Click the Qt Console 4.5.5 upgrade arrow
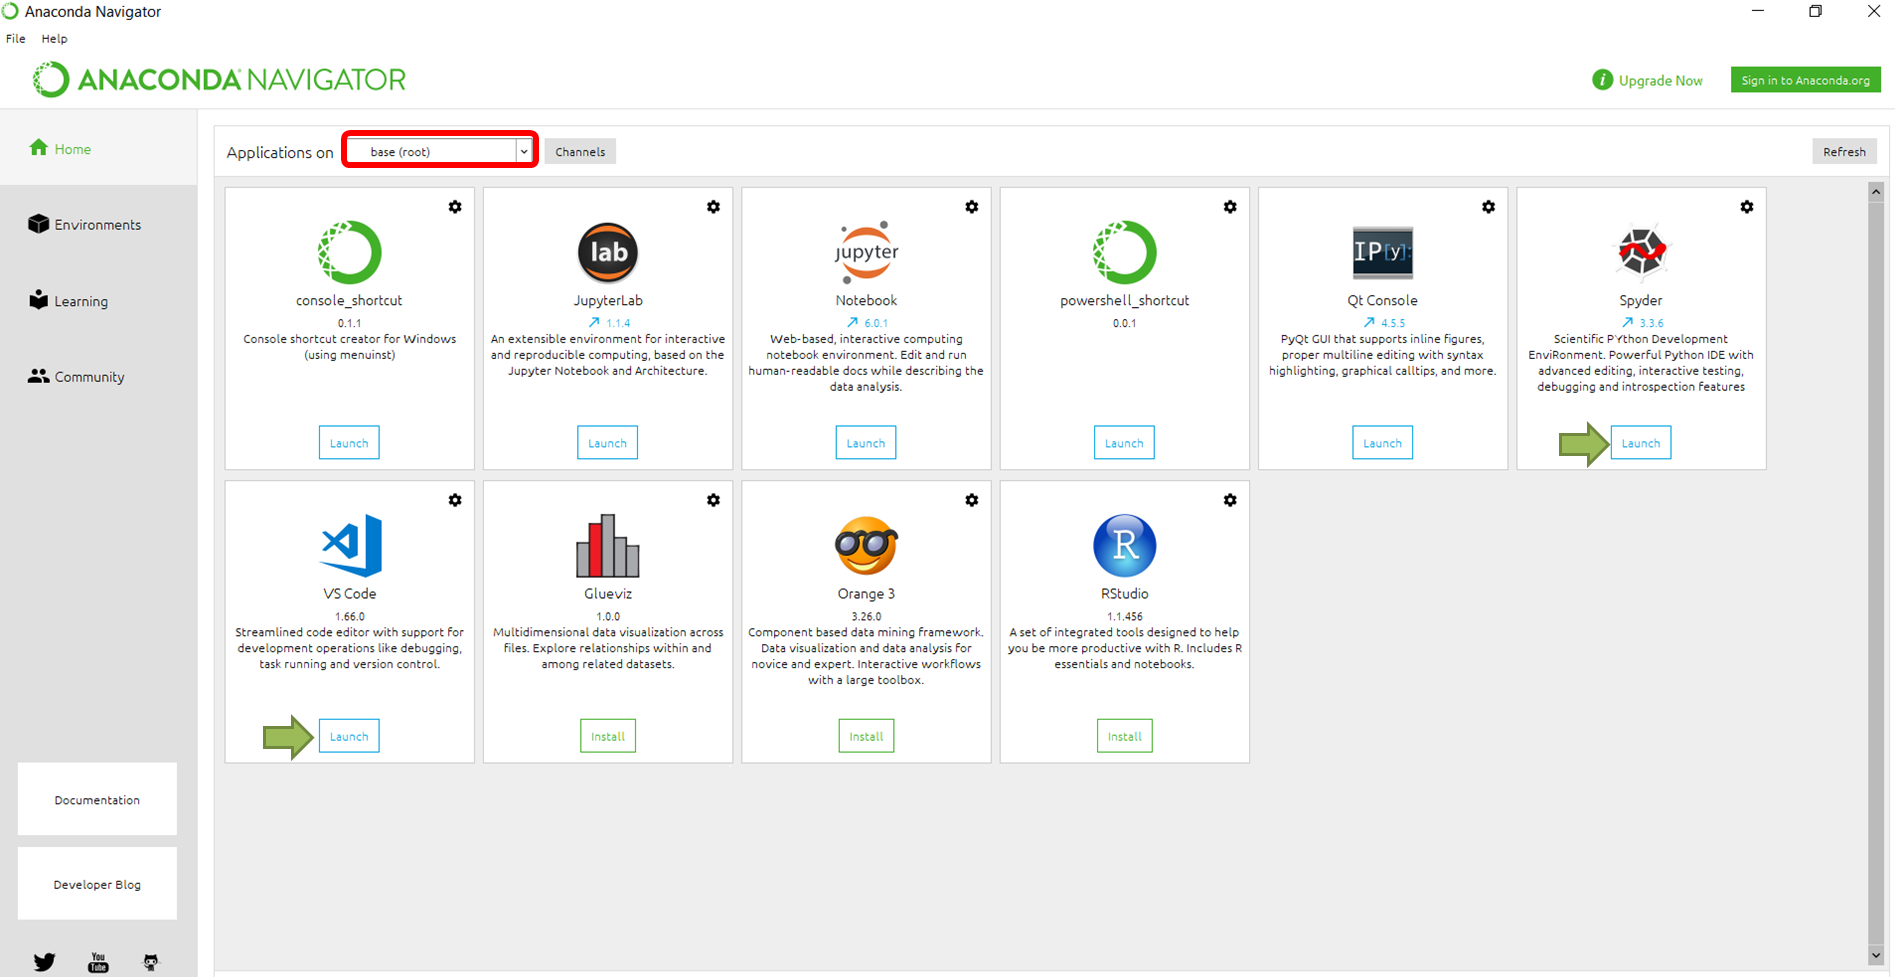Viewport: 1895px width, 977px height. point(1368,323)
